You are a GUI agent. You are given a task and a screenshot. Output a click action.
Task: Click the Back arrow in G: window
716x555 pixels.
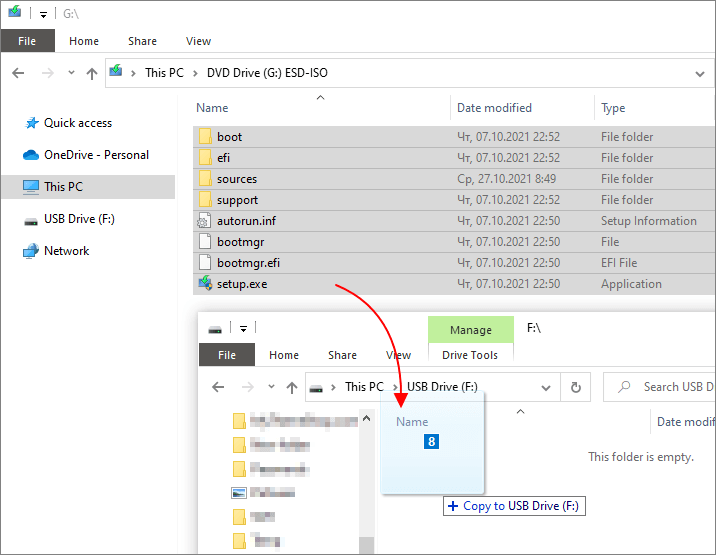(18, 73)
